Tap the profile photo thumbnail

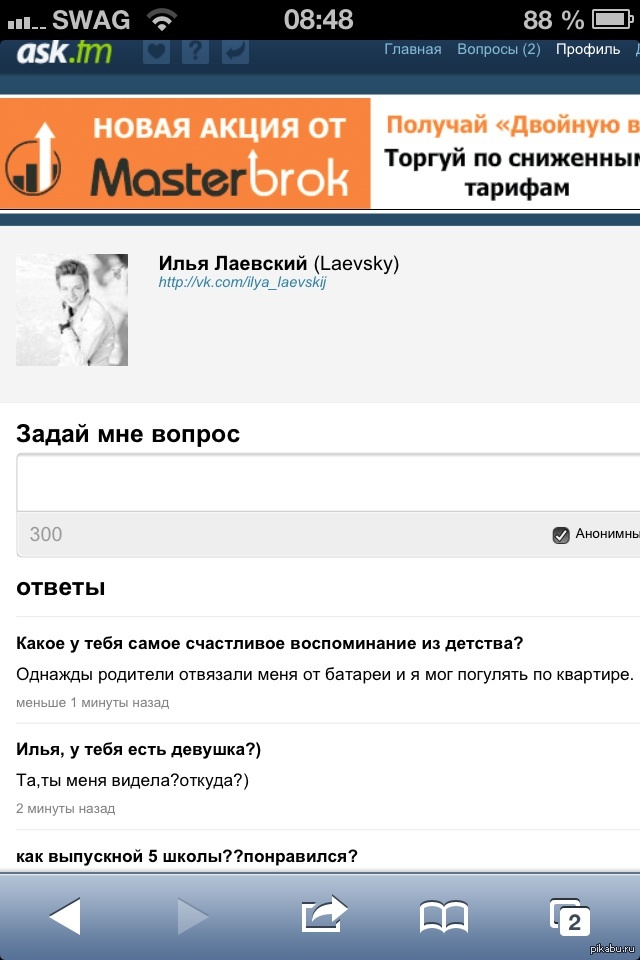click(72, 310)
